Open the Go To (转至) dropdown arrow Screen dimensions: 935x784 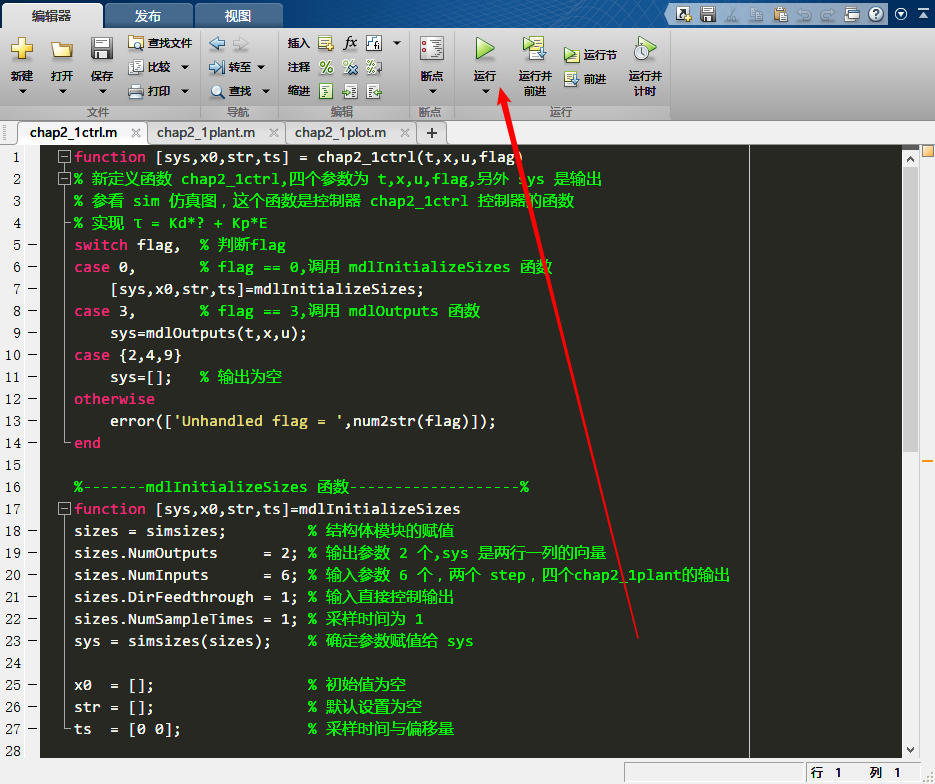click(x=261, y=67)
